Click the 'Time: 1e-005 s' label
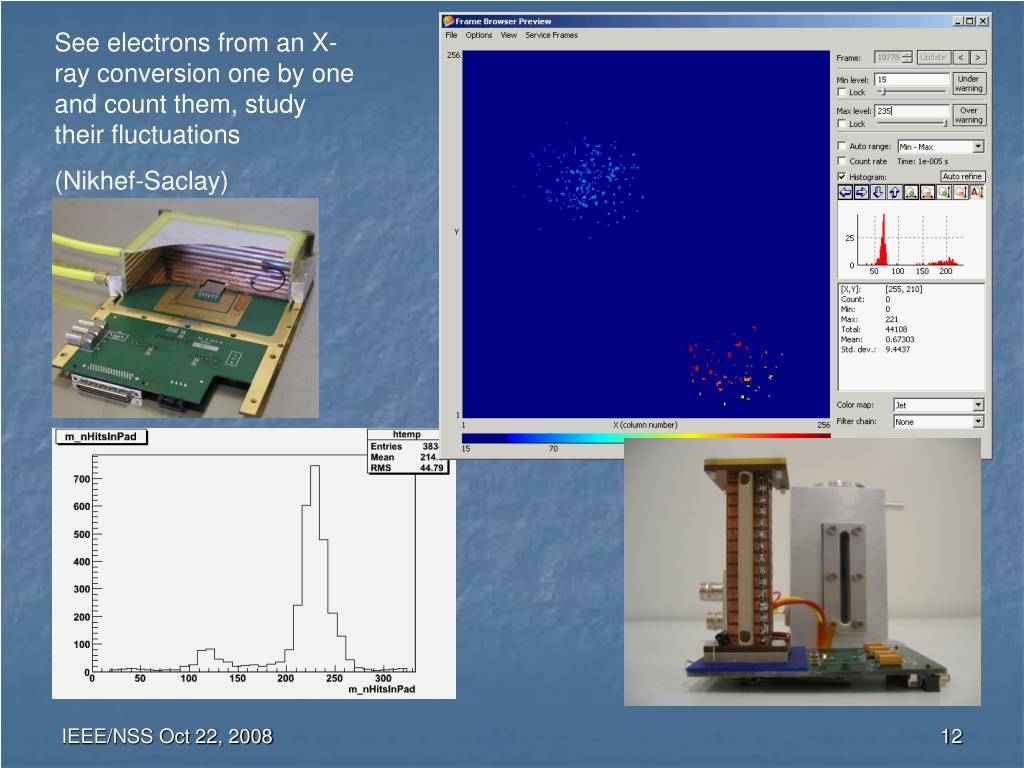Image resolution: width=1024 pixels, height=768 pixels. pos(922,161)
